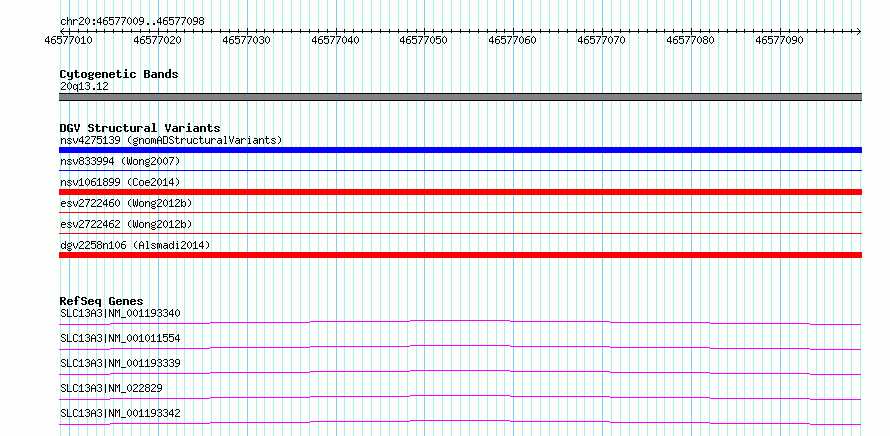Click the SLC13A3|NM_001011554 transcript label
Screen dimensions: 890x436
120,338
